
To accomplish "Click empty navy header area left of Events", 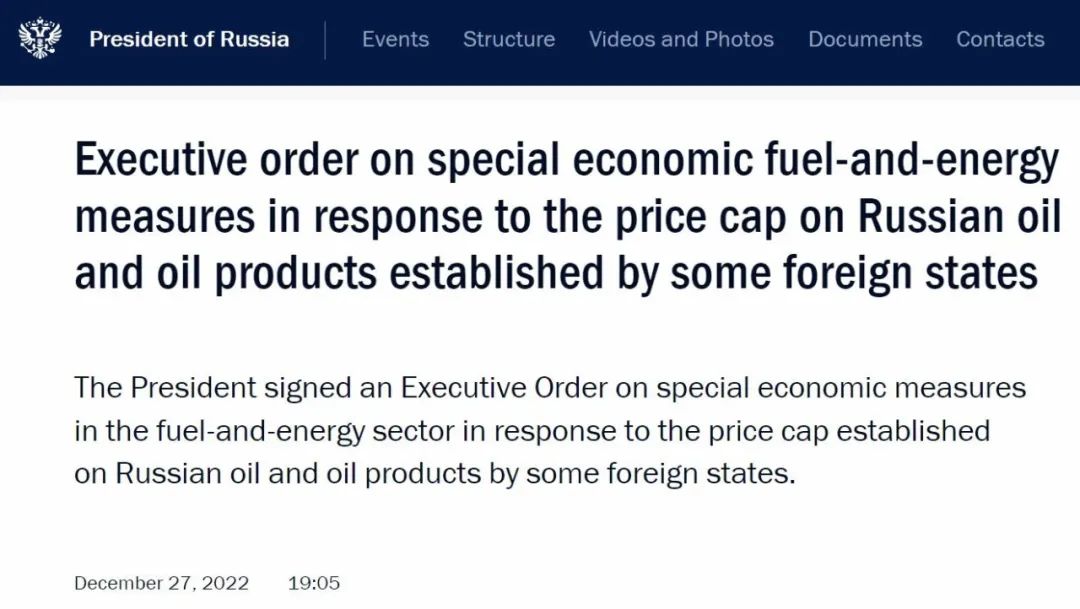I will (x=344, y=39).
